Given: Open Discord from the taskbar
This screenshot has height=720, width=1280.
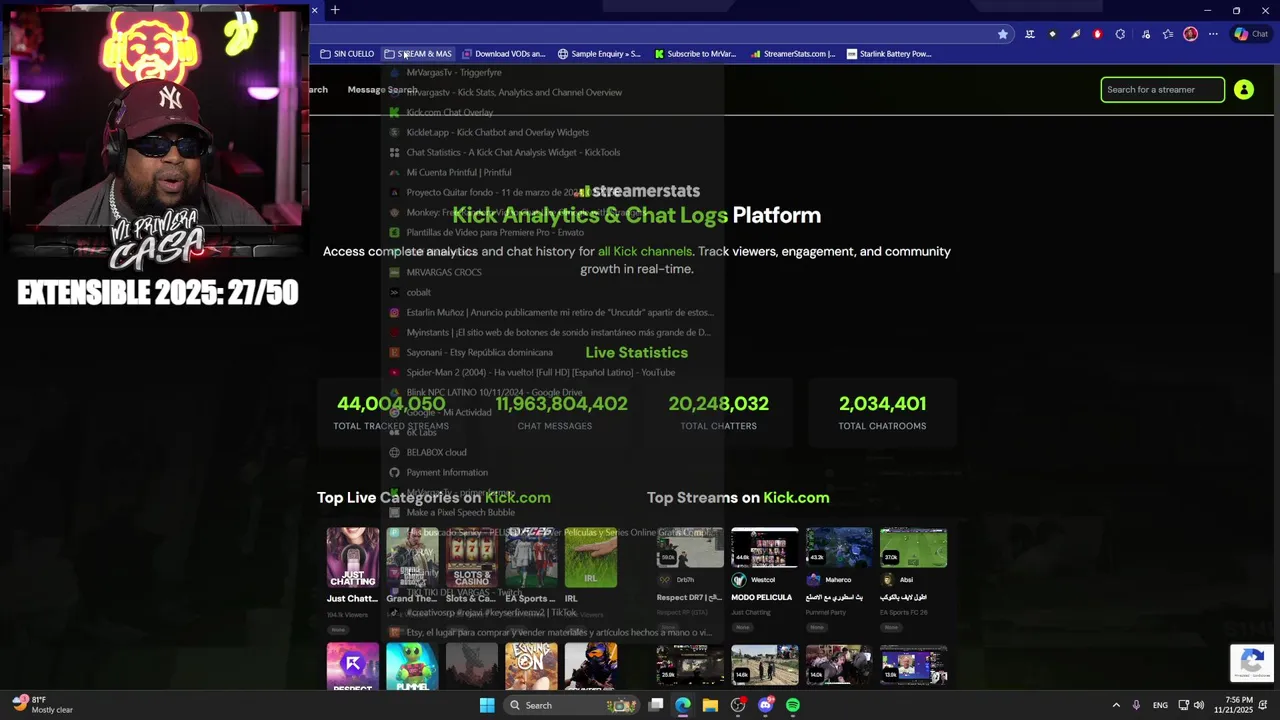Looking at the screenshot, I should click(x=766, y=705).
